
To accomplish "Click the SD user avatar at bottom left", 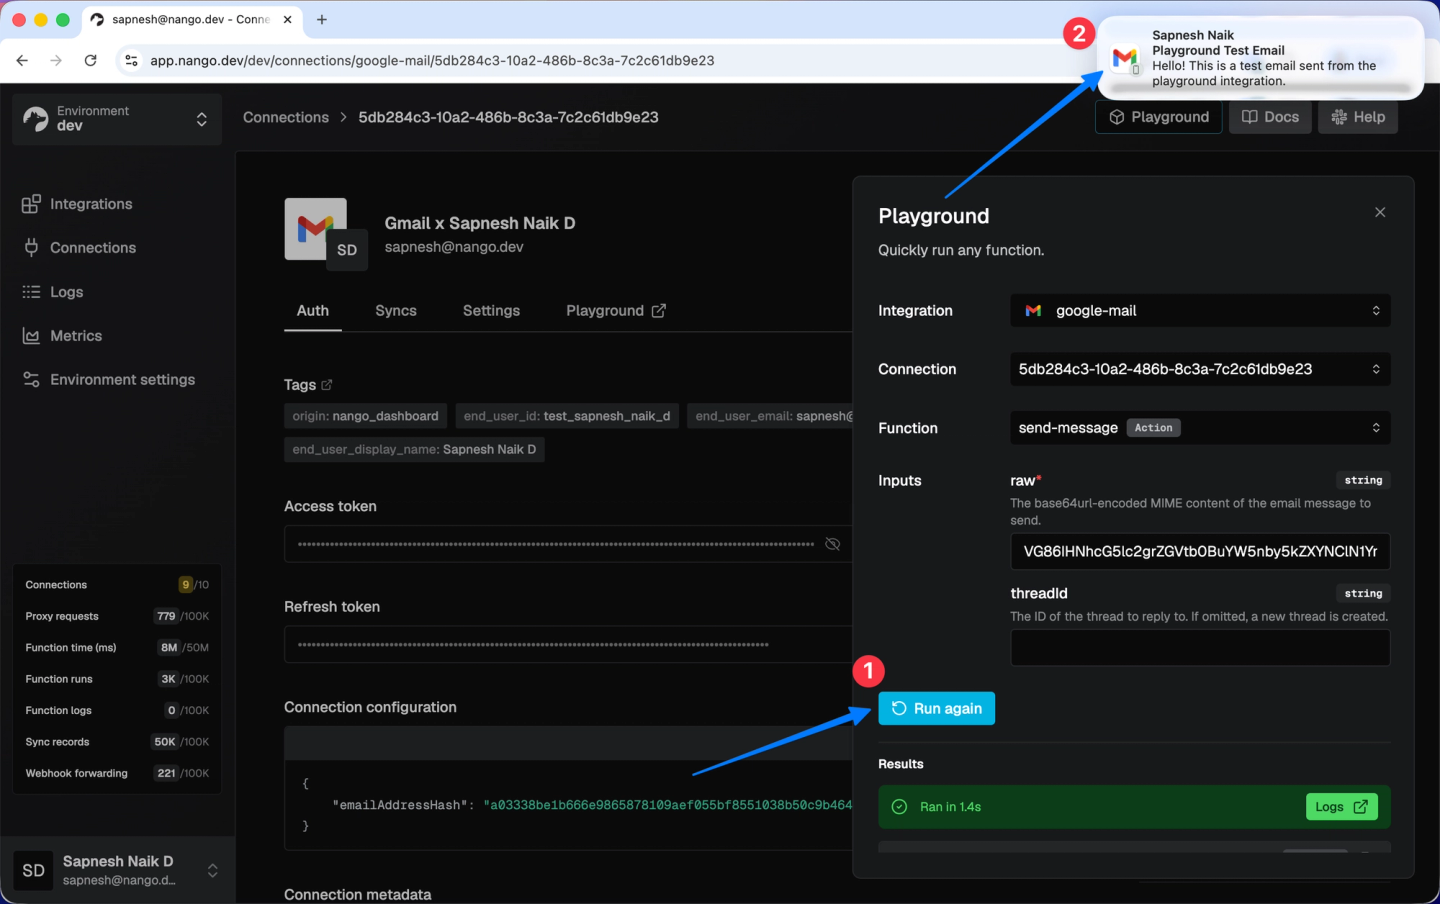I will click(x=33, y=870).
